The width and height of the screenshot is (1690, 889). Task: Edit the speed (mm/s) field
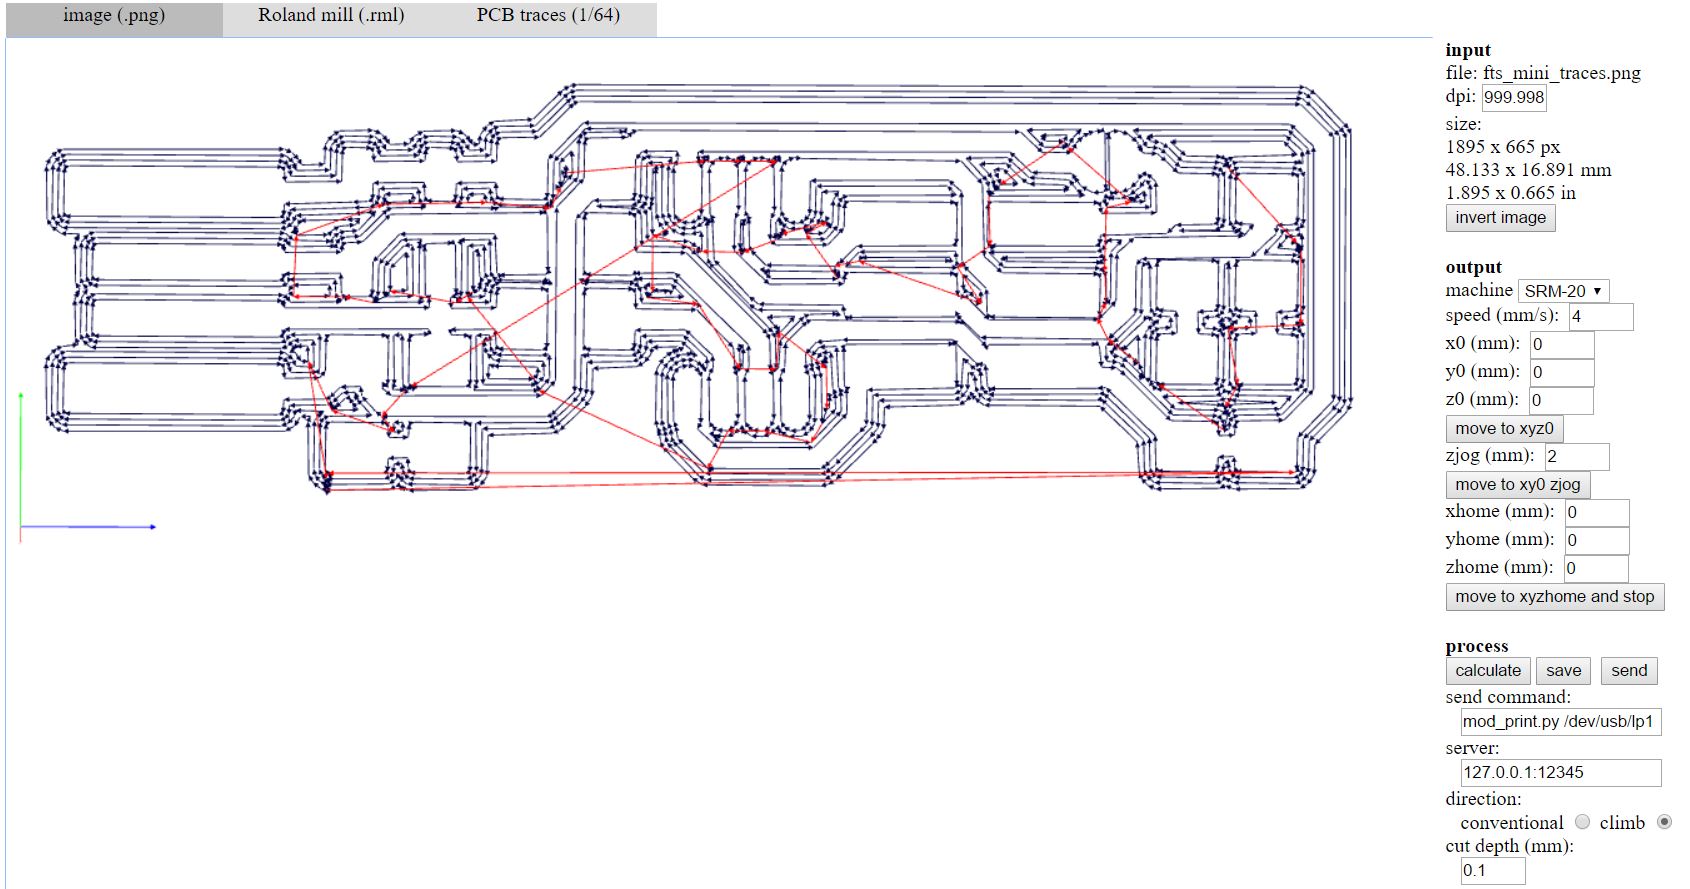pyautogui.click(x=1600, y=316)
